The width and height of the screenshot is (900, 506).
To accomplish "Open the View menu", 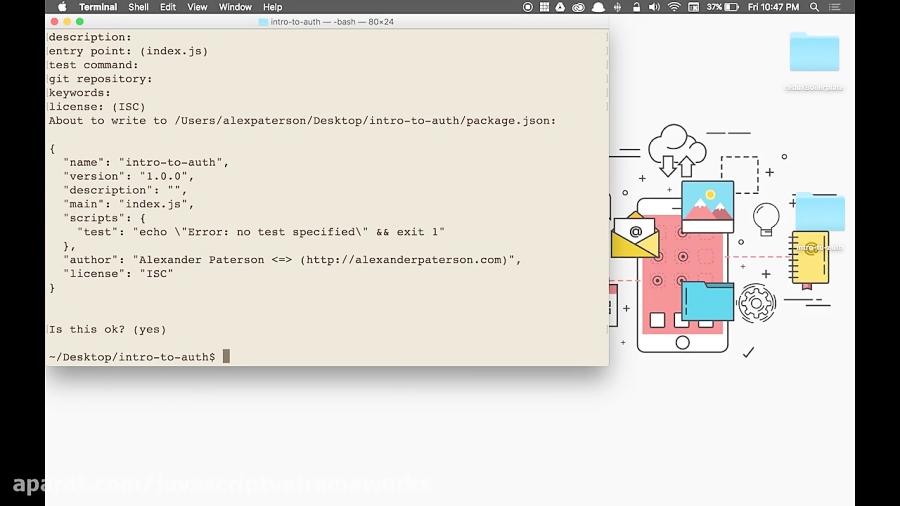I will click(x=197, y=7).
